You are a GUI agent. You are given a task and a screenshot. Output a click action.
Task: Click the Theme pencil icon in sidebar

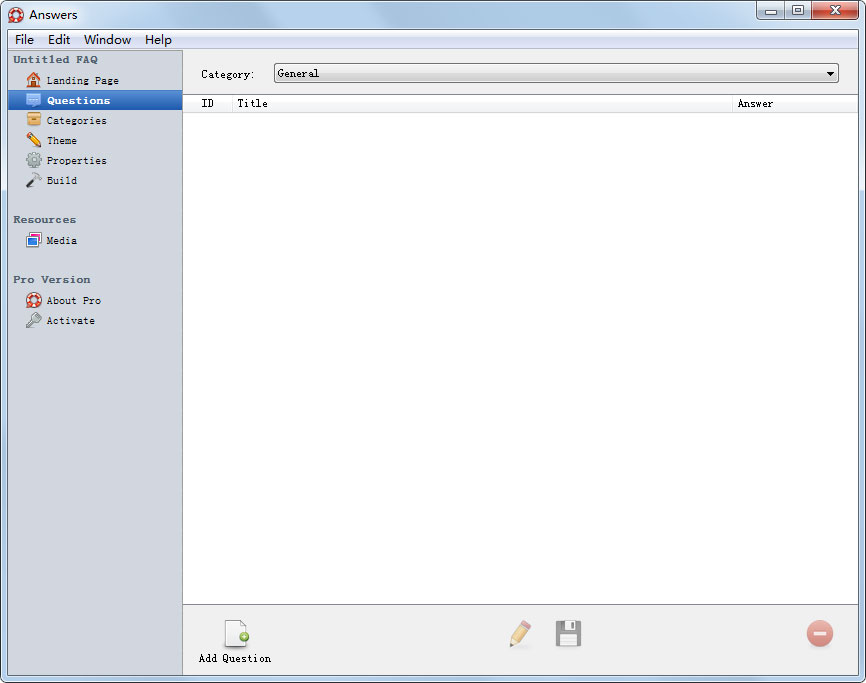coord(34,140)
